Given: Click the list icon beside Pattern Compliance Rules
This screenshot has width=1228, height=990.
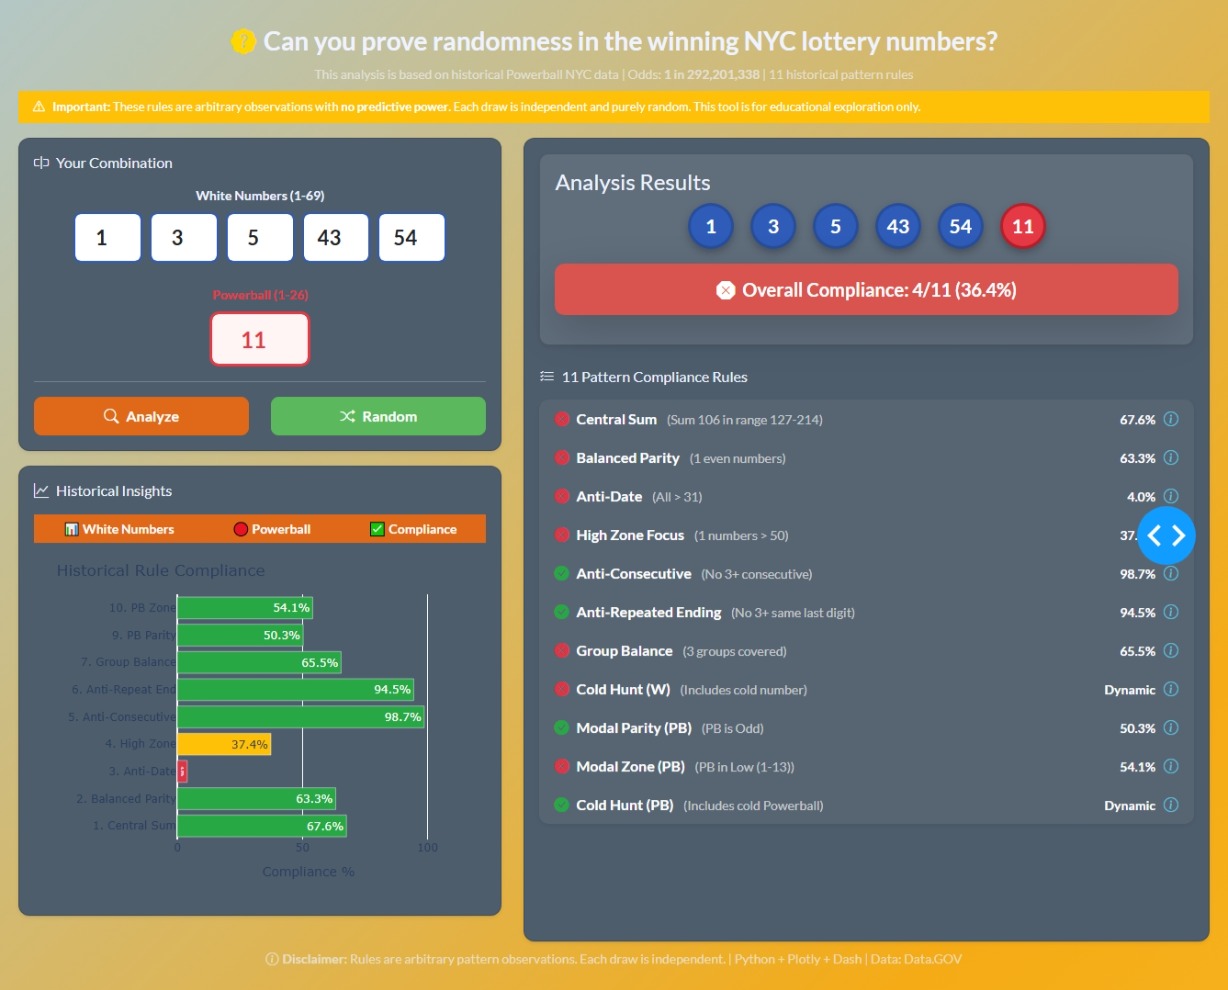Looking at the screenshot, I should click(547, 377).
